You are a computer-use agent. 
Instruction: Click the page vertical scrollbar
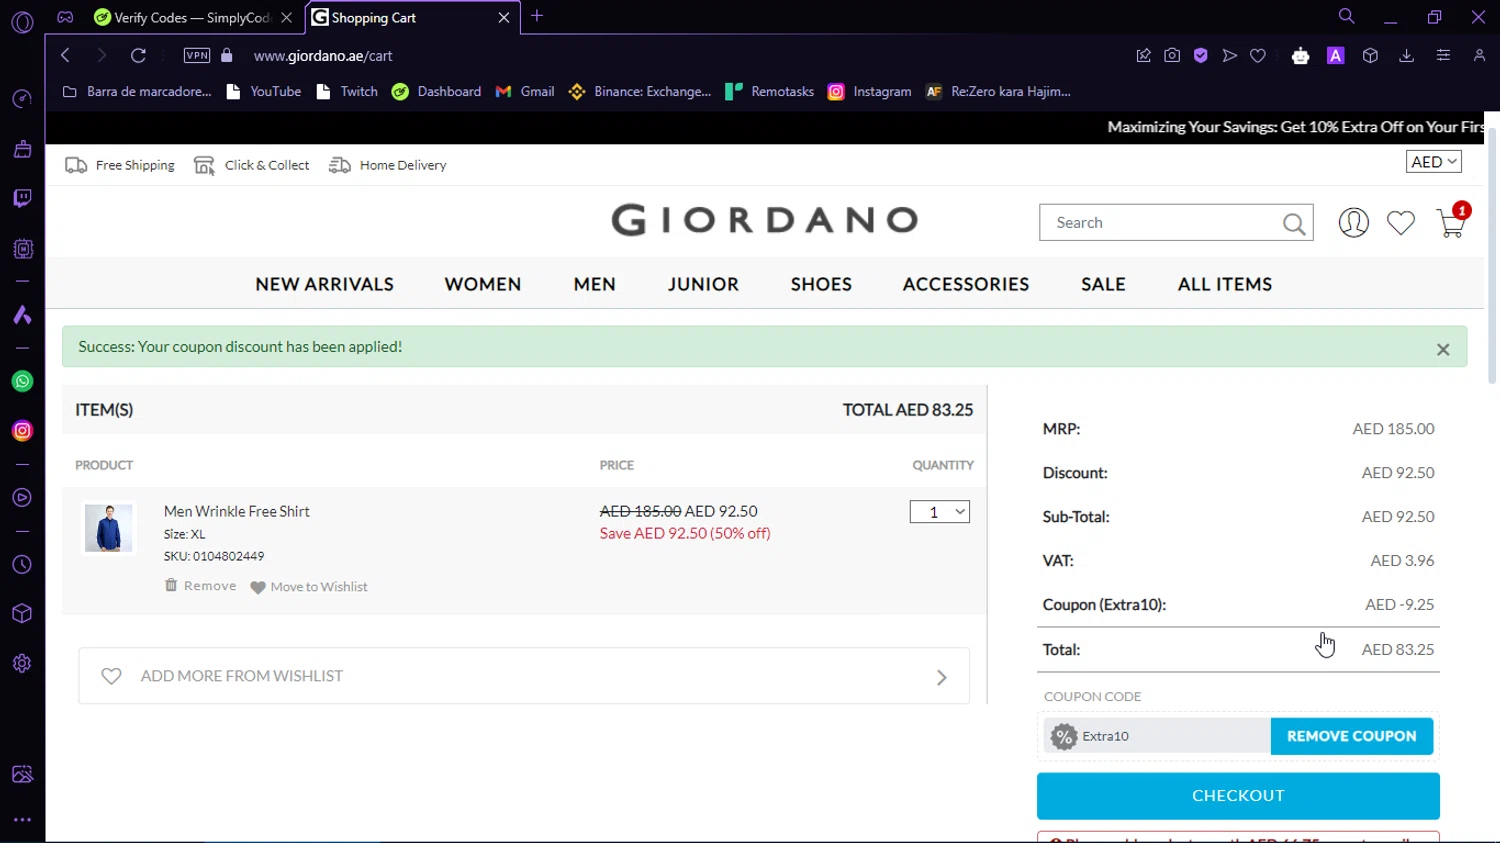(1492, 255)
